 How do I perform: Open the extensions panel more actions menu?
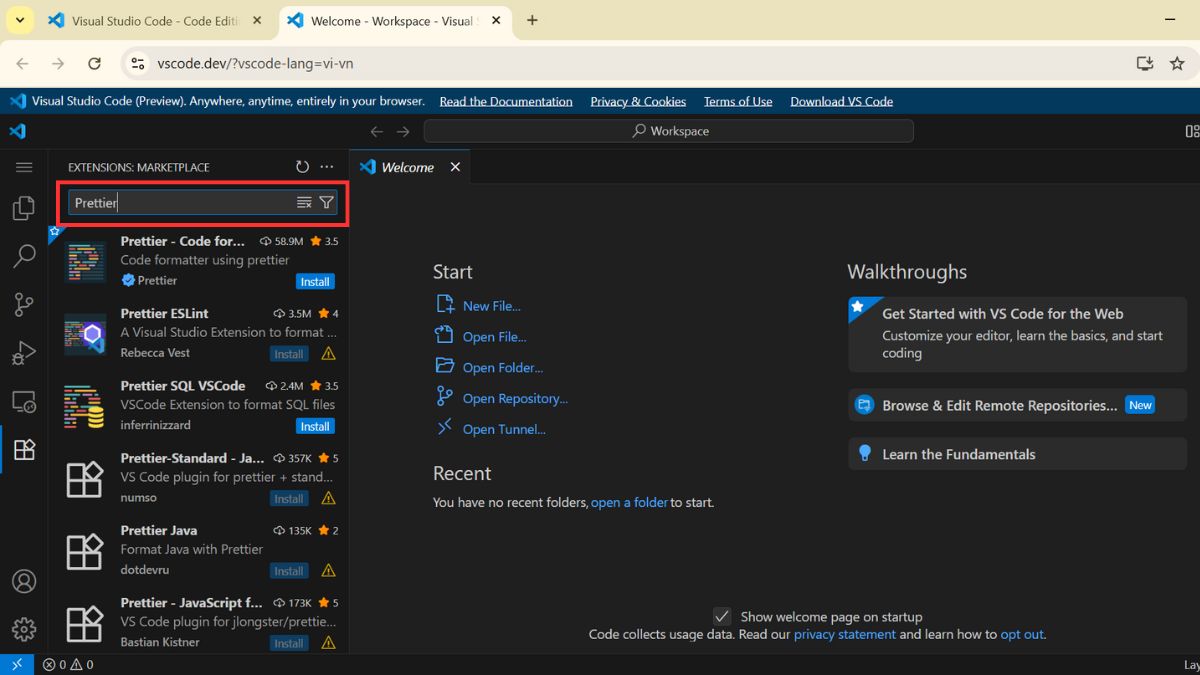point(327,167)
